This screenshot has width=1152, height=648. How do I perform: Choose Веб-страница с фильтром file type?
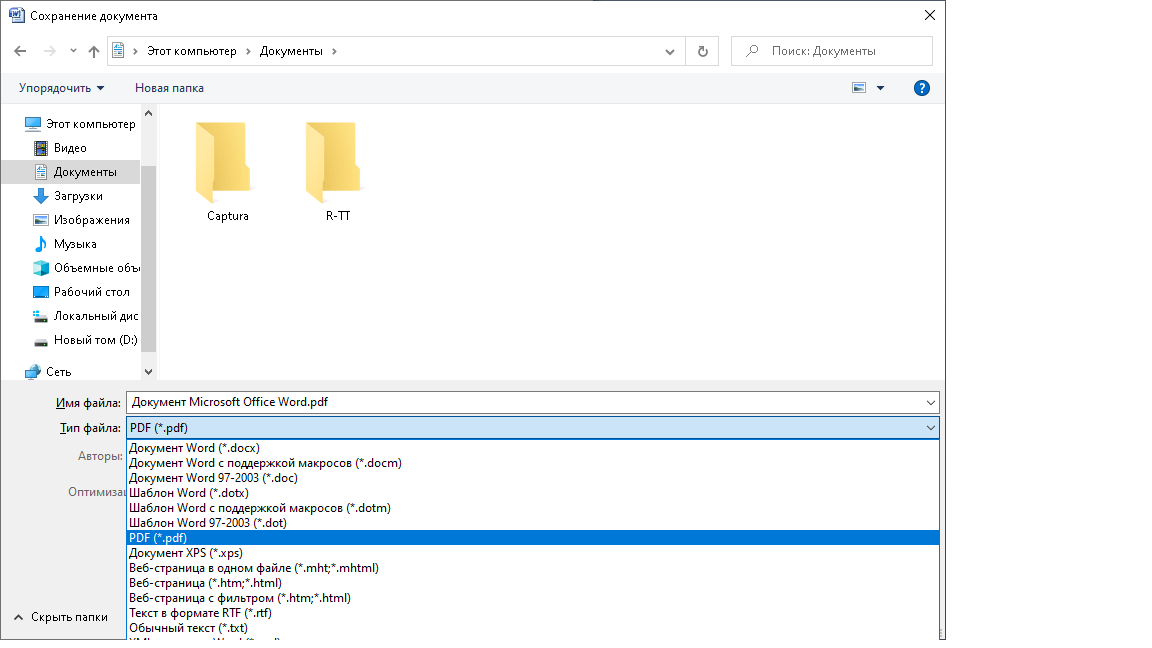tap(533, 598)
